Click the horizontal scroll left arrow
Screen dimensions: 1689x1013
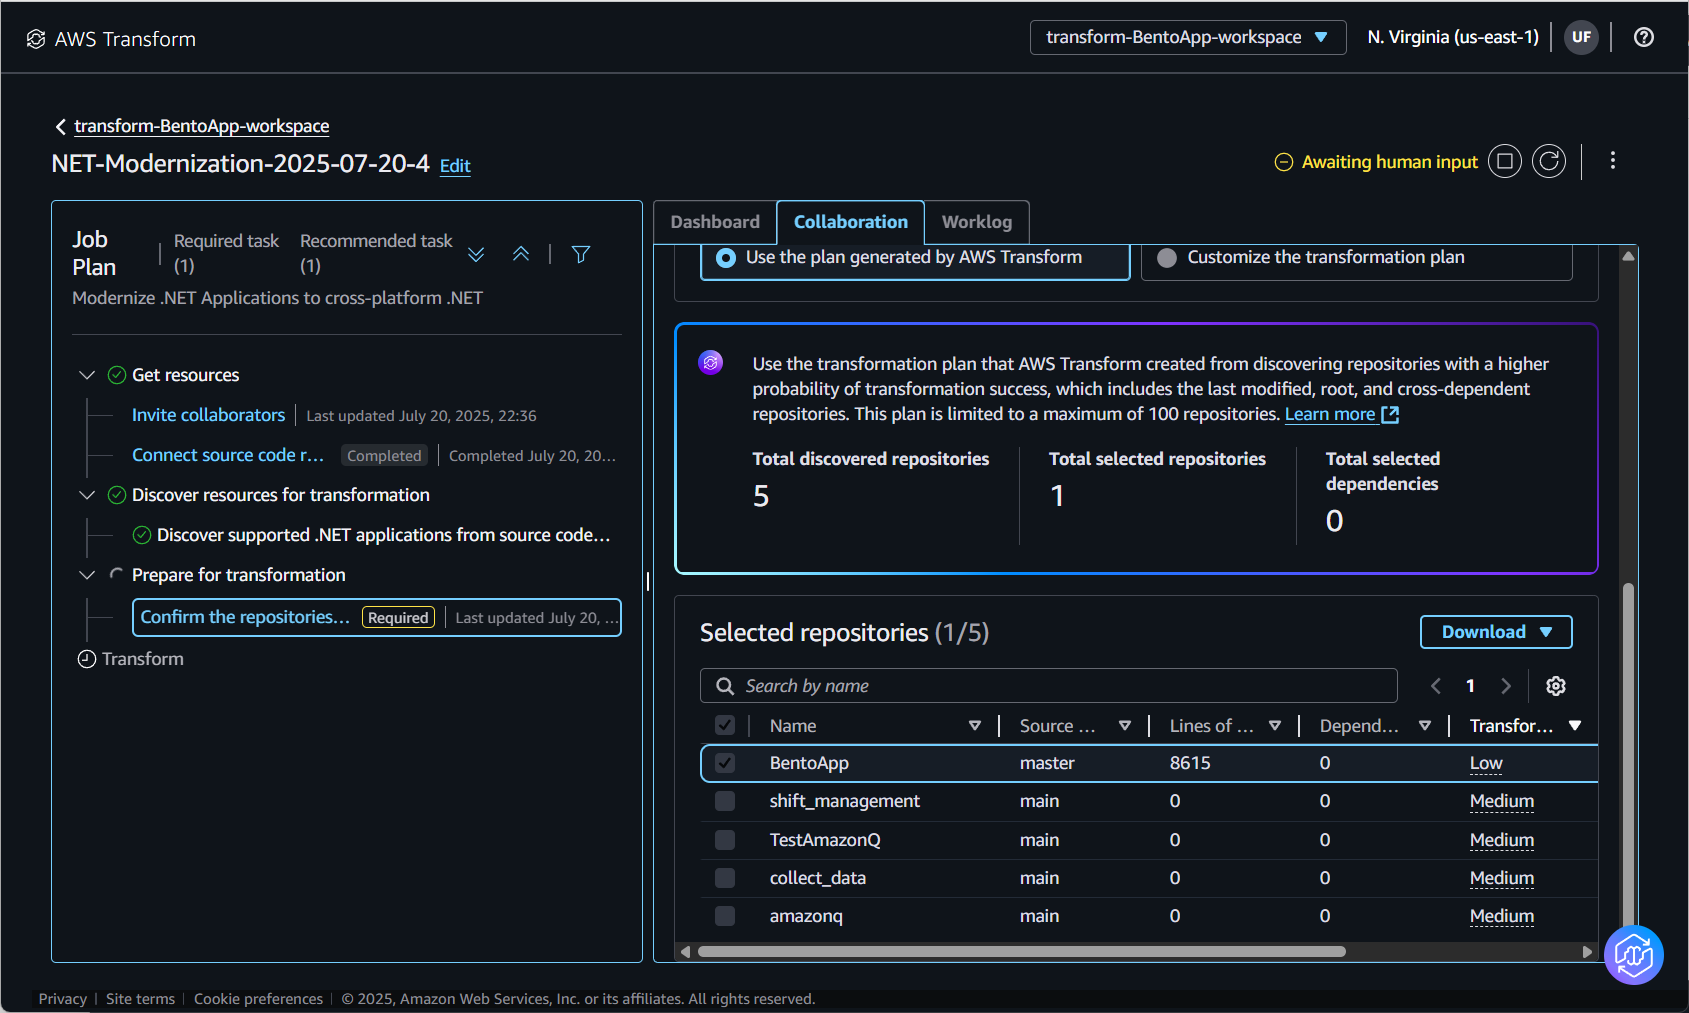(x=685, y=952)
